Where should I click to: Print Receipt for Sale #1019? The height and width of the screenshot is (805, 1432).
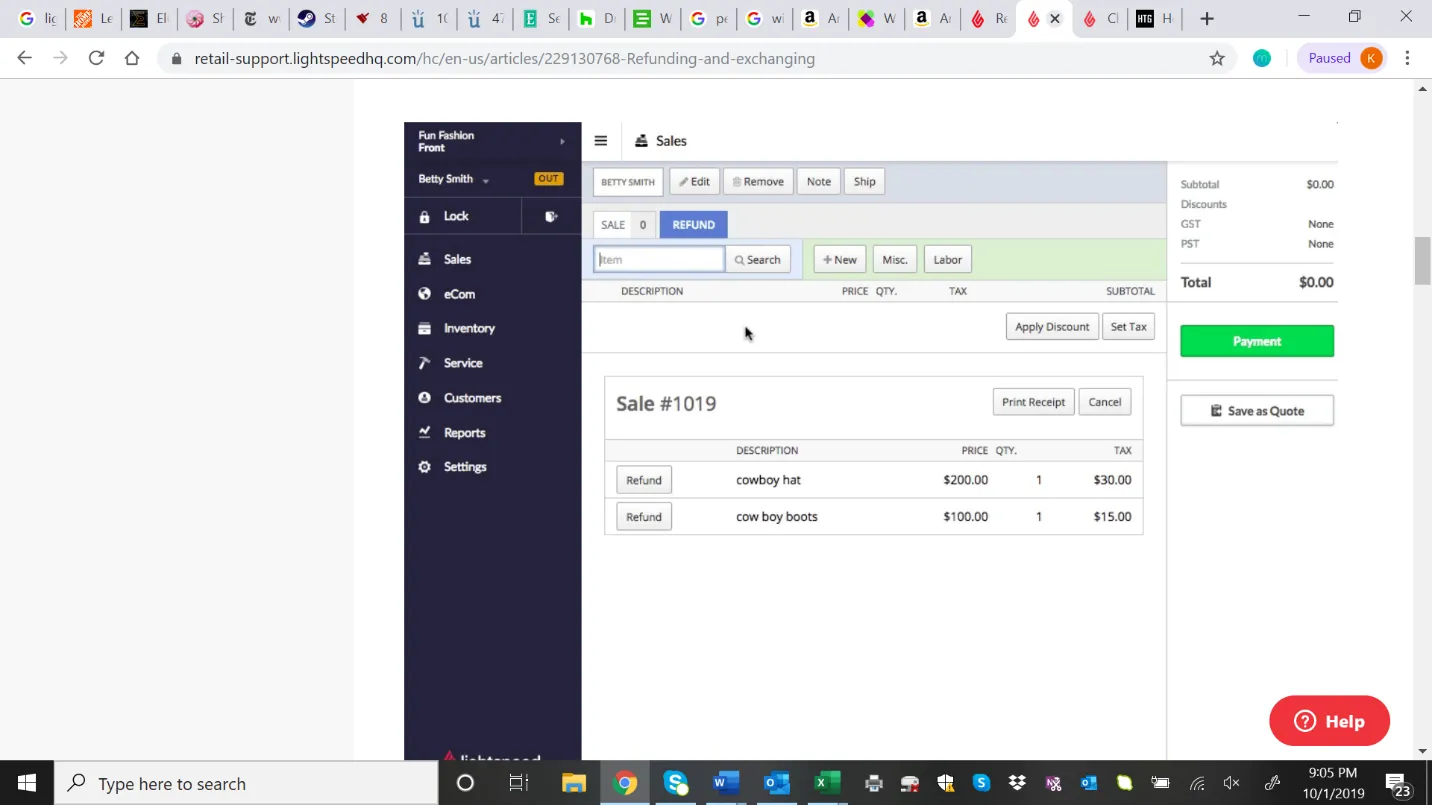tap(1033, 402)
